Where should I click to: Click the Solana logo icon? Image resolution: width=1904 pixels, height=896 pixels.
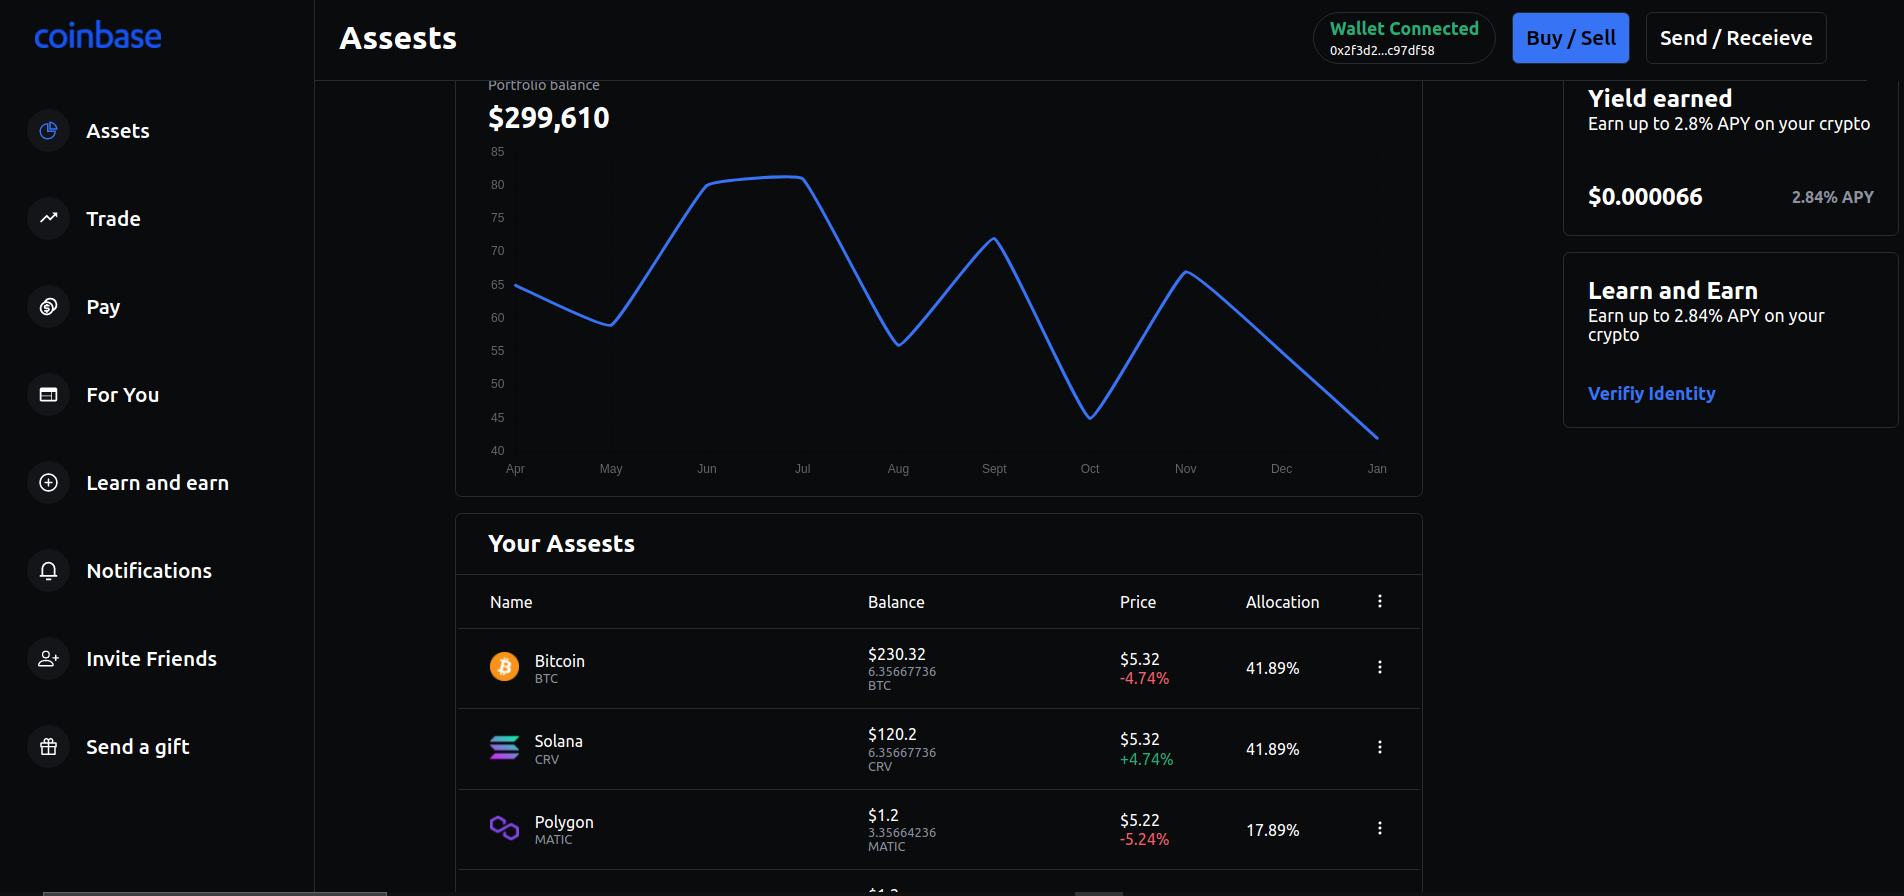pyautogui.click(x=504, y=747)
